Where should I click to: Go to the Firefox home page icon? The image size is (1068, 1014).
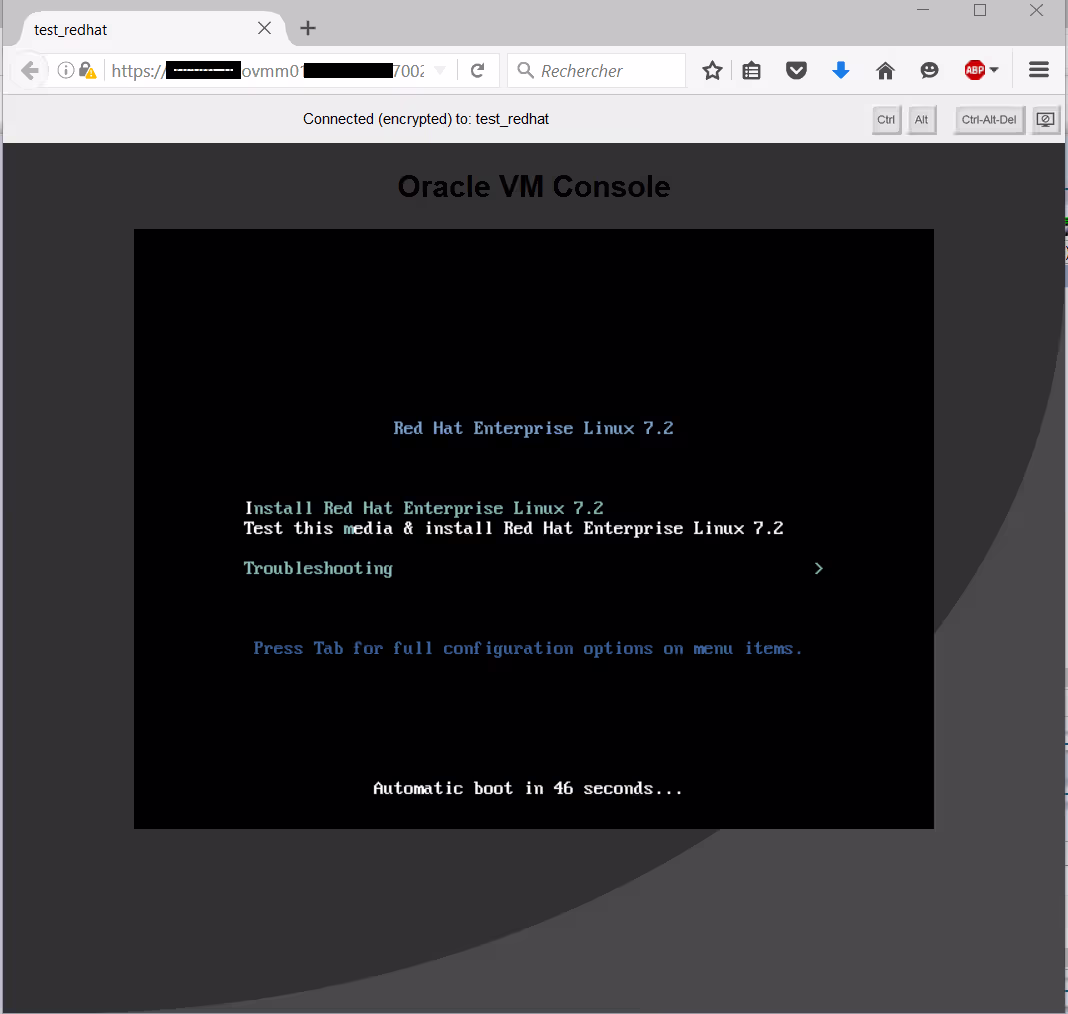click(x=885, y=70)
